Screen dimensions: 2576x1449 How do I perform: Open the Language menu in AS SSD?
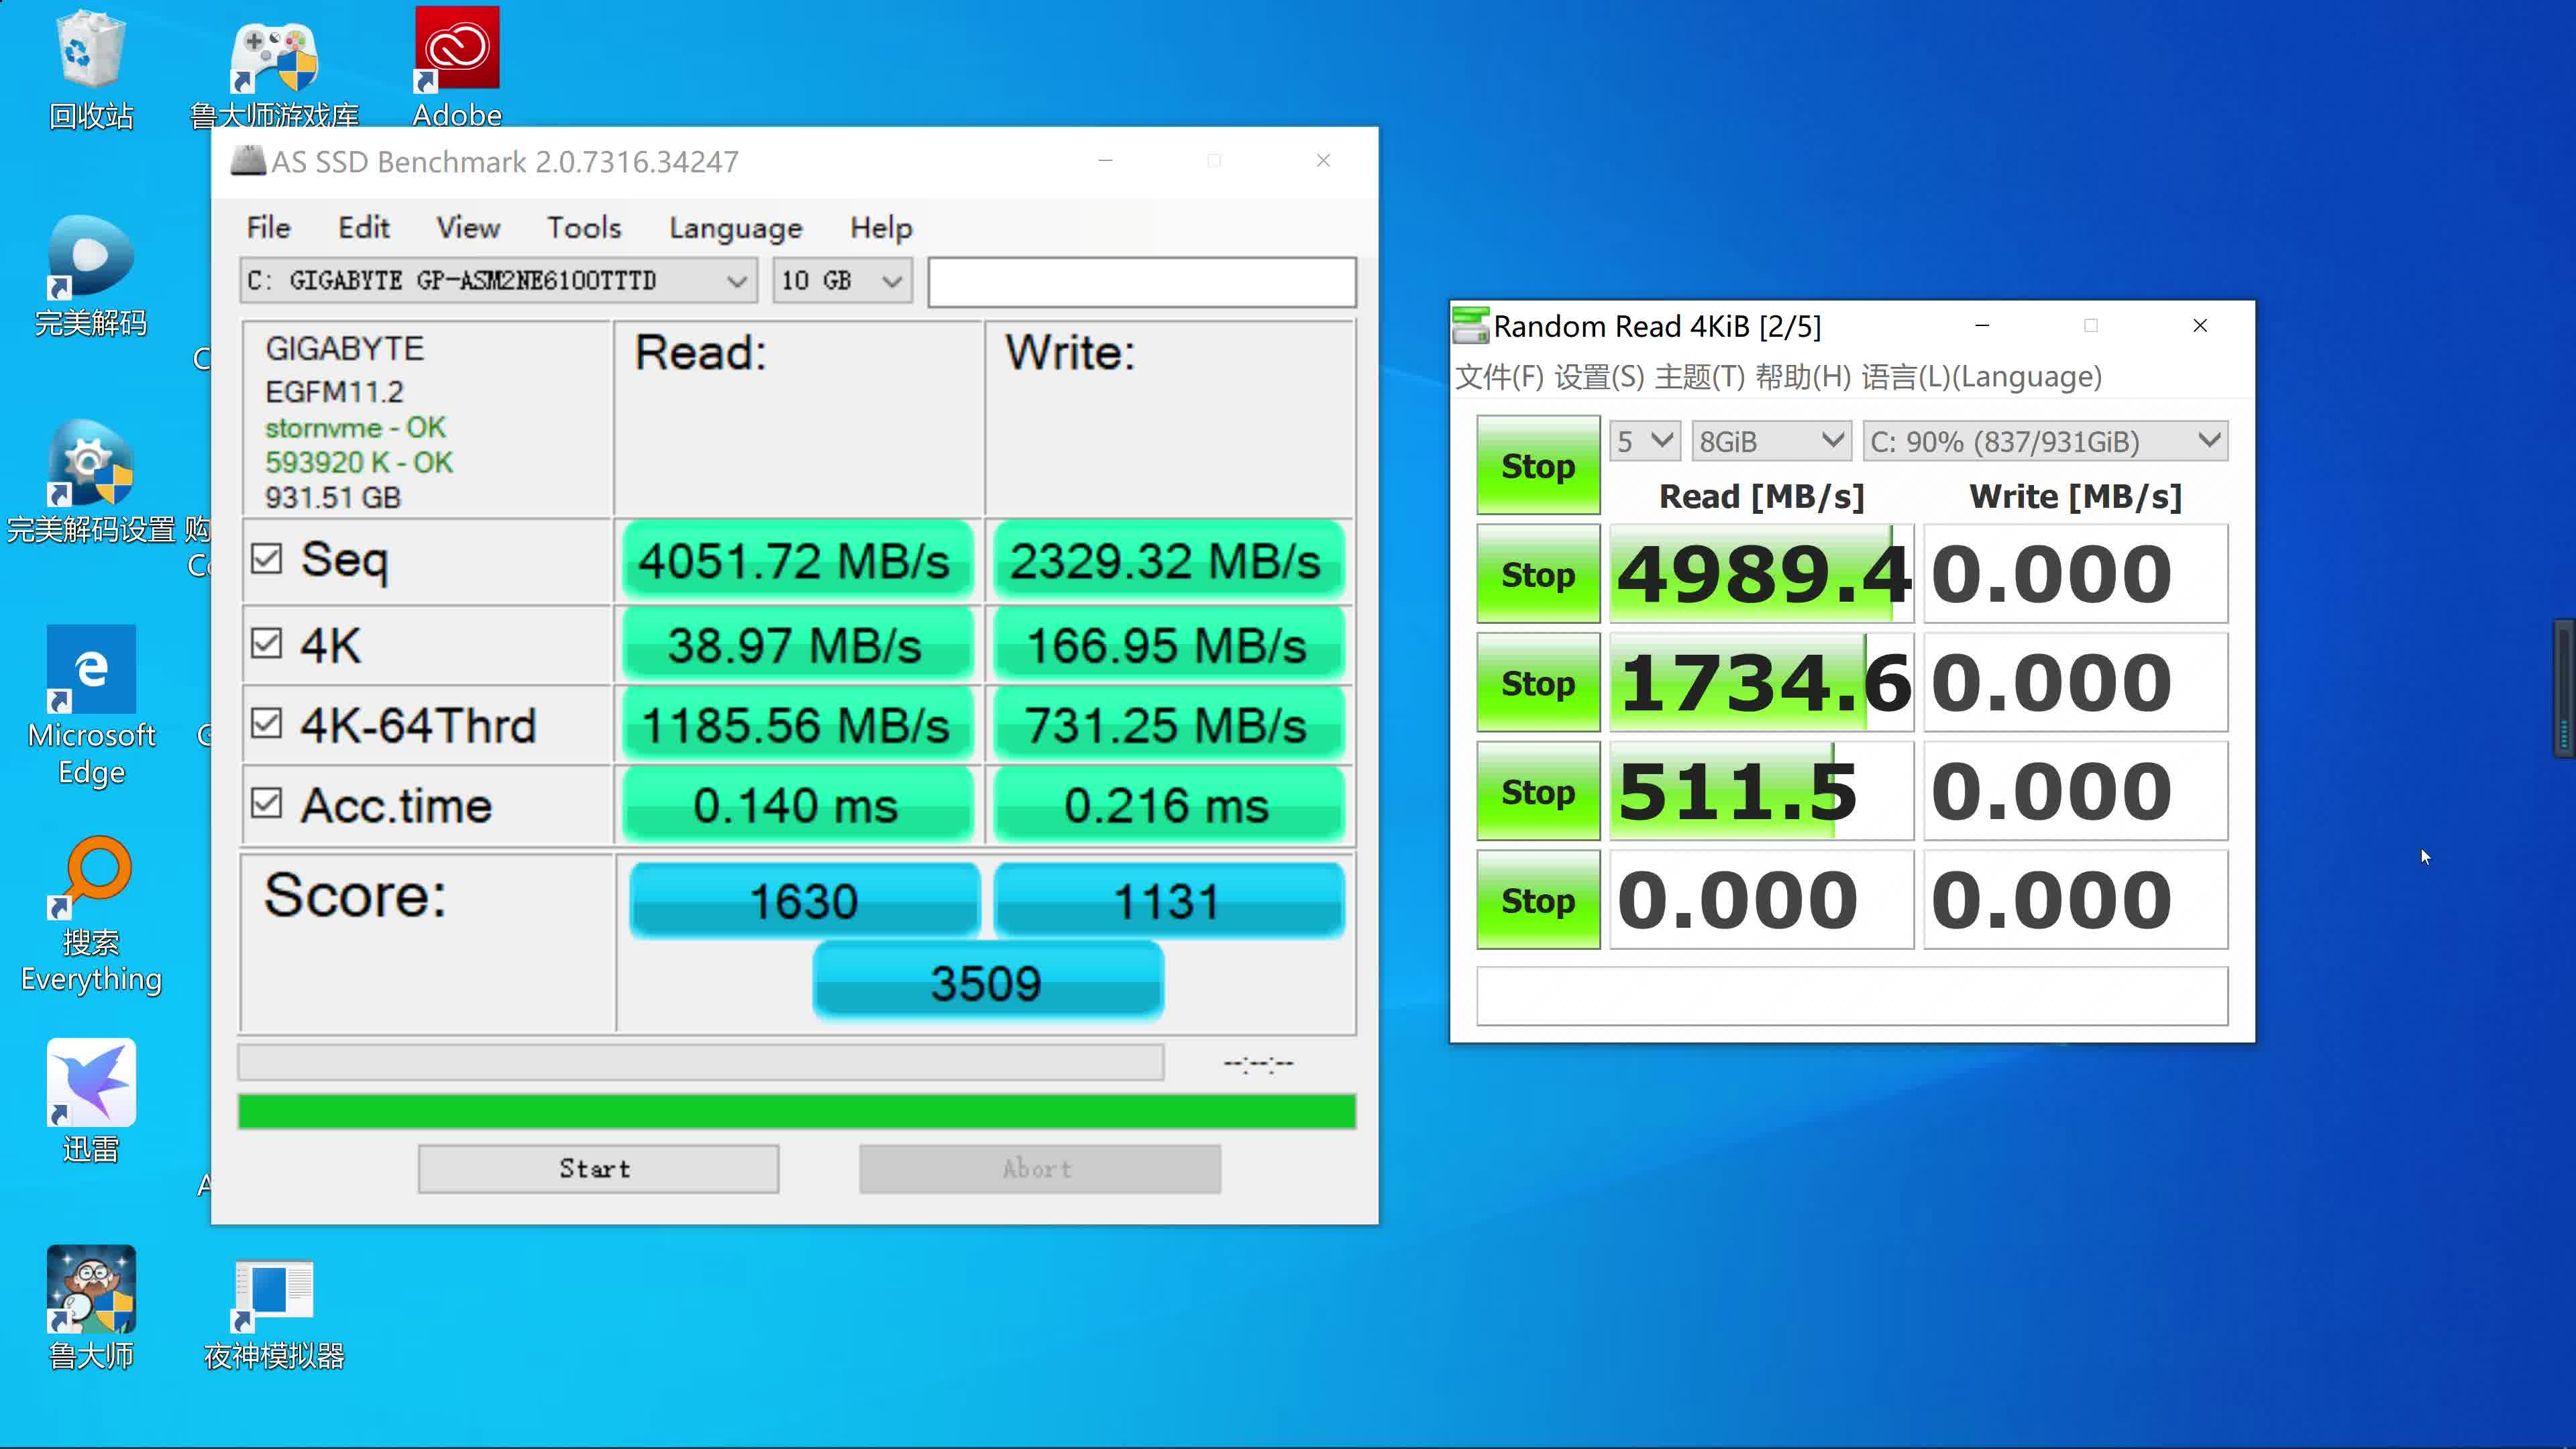pyautogui.click(x=735, y=227)
